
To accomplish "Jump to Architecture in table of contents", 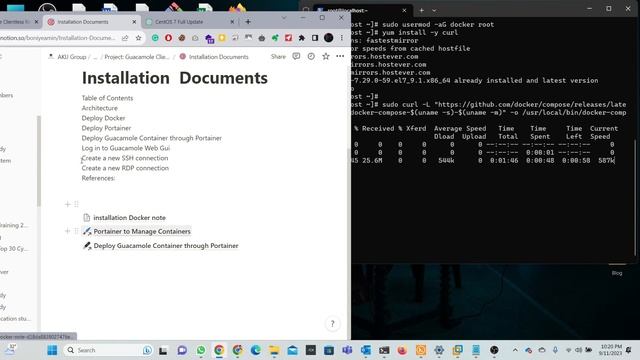I will tap(100, 108).
